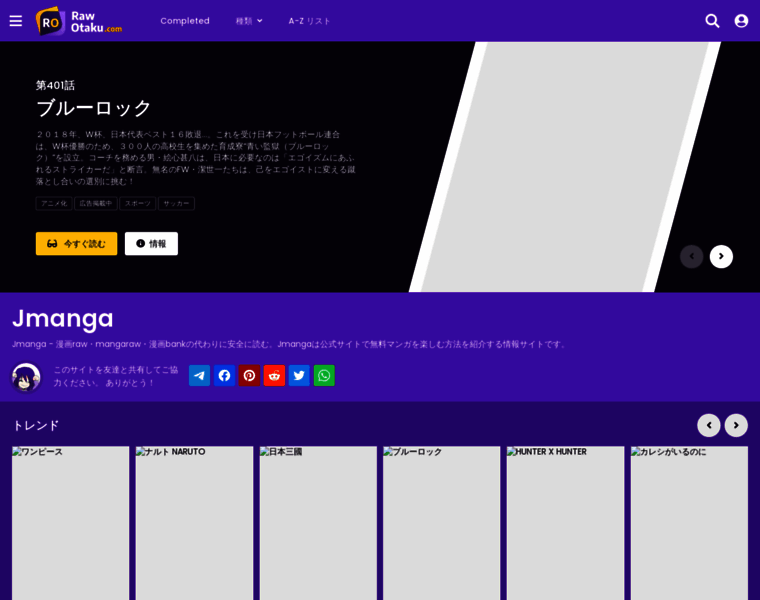Open the Completed menu item

pyautogui.click(x=185, y=21)
